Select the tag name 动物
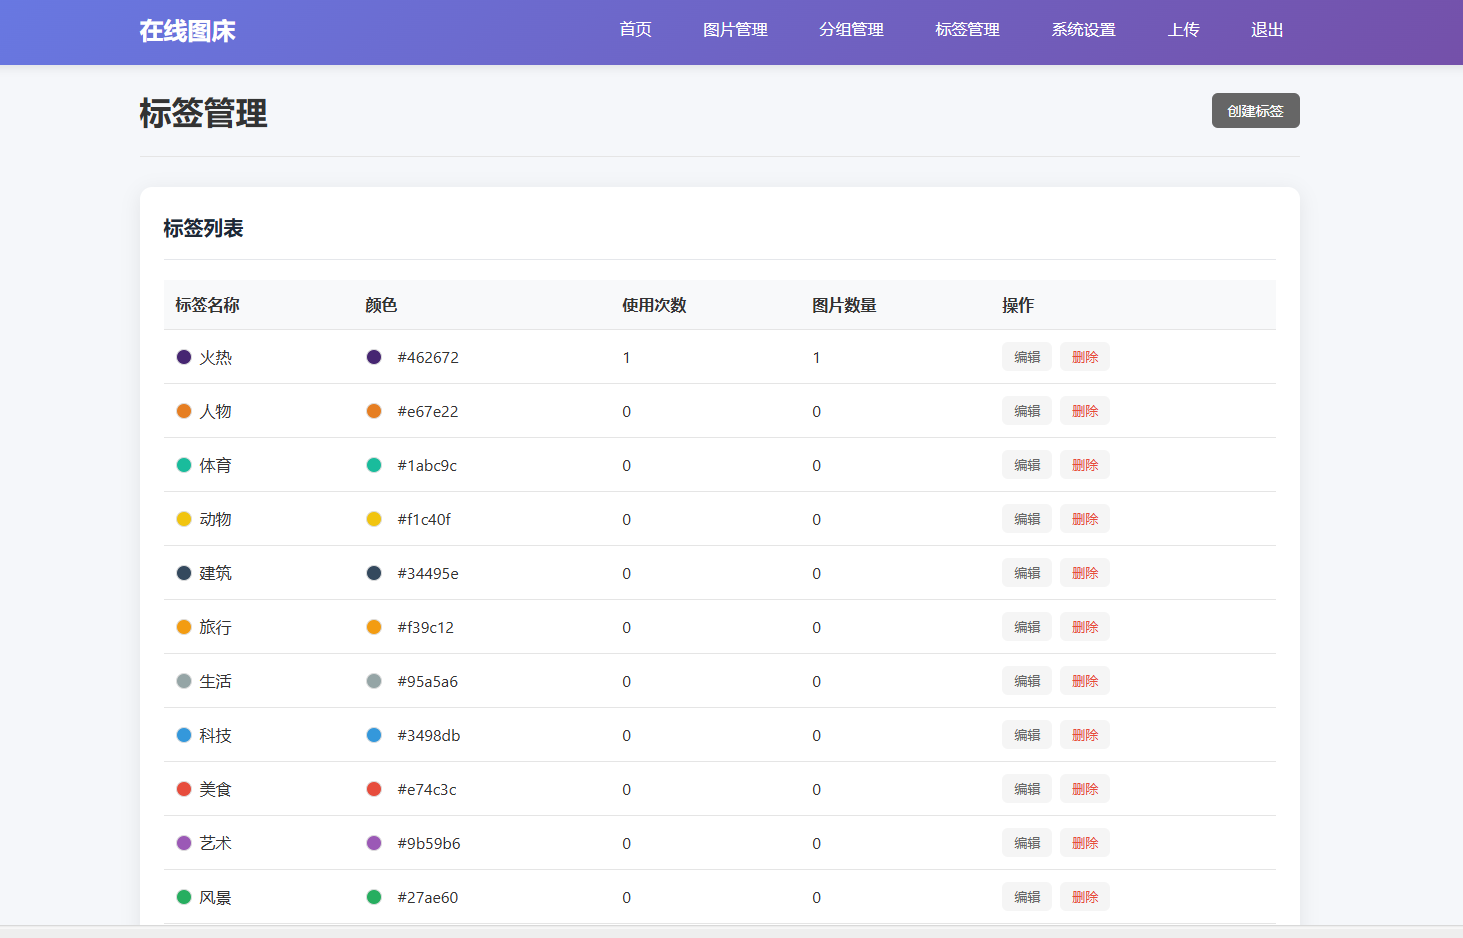The height and width of the screenshot is (938, 1463). point(215,519)
